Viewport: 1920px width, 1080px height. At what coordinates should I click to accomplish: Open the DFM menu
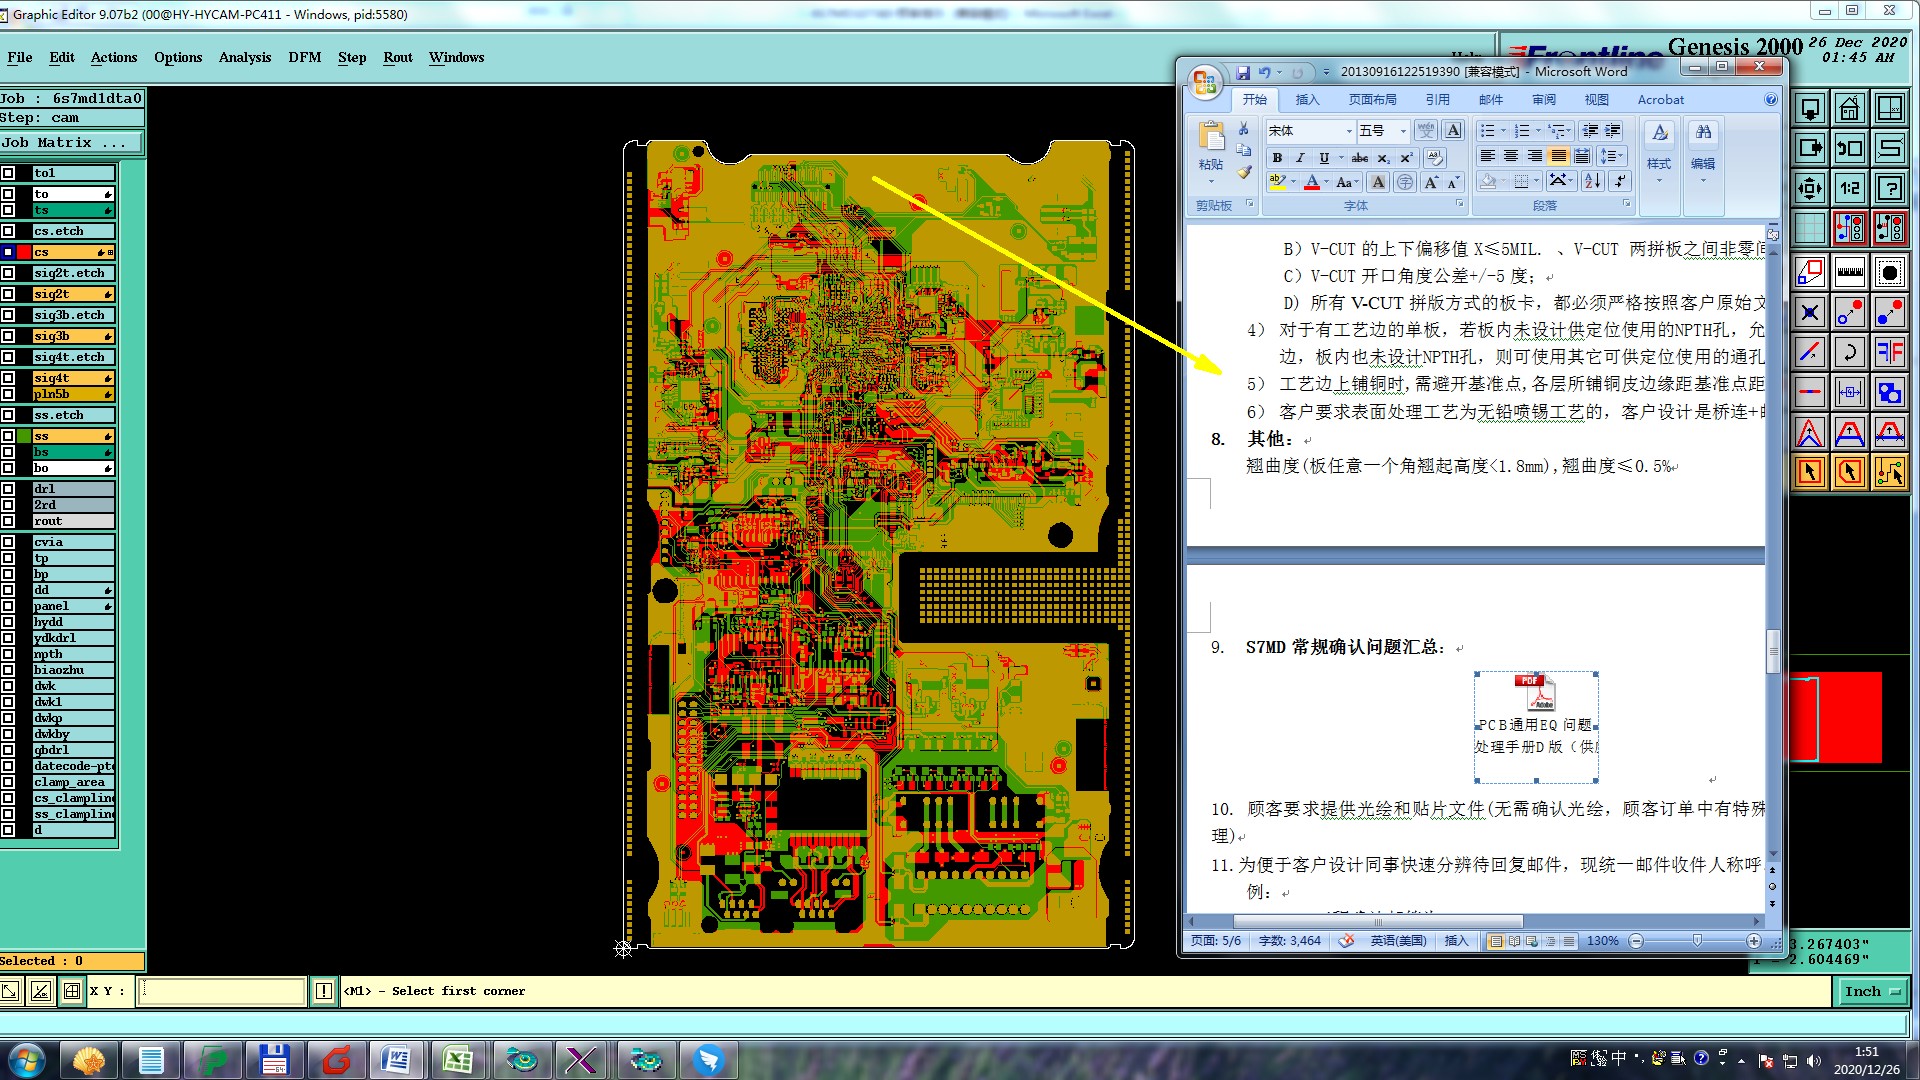pos(304,57)
